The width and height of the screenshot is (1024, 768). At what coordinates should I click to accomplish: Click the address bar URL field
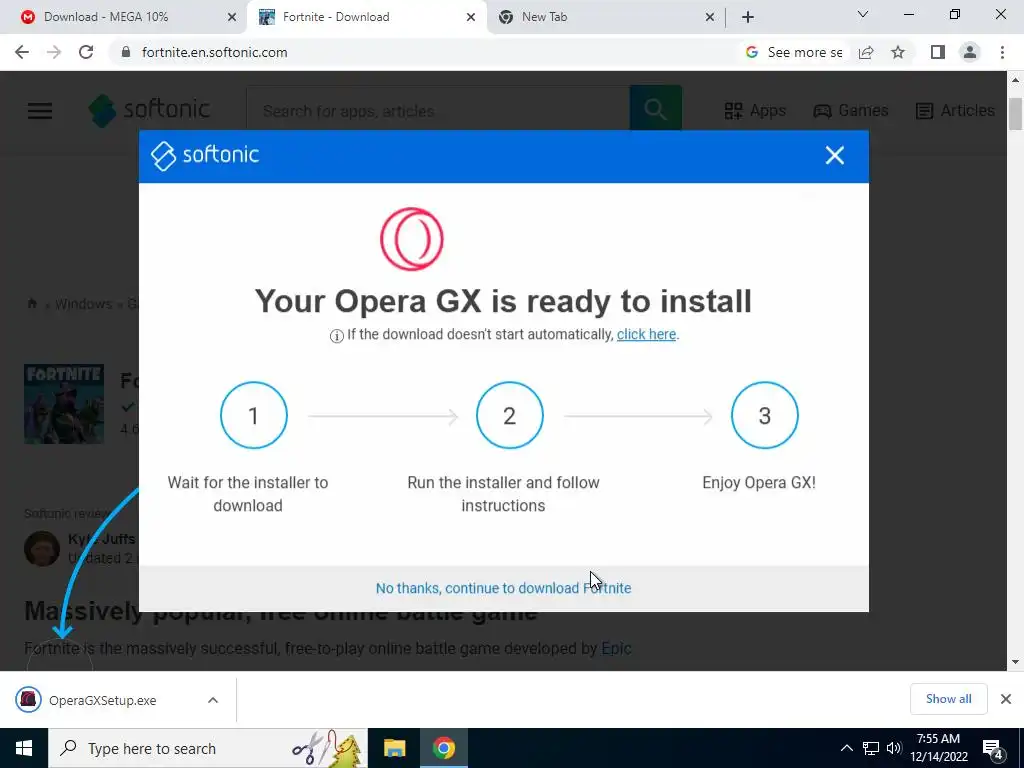[424, 52]
